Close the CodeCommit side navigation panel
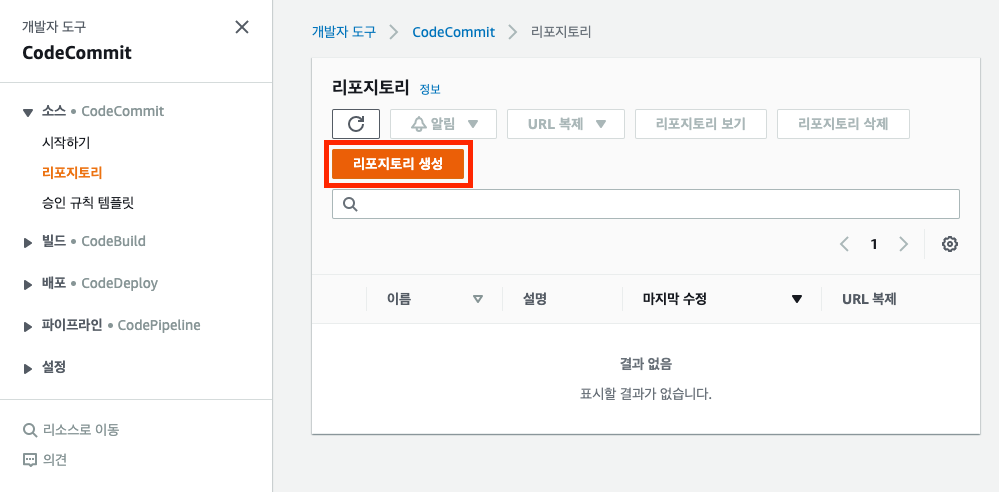Screen dimensions: 999x492 coord(241,27)
